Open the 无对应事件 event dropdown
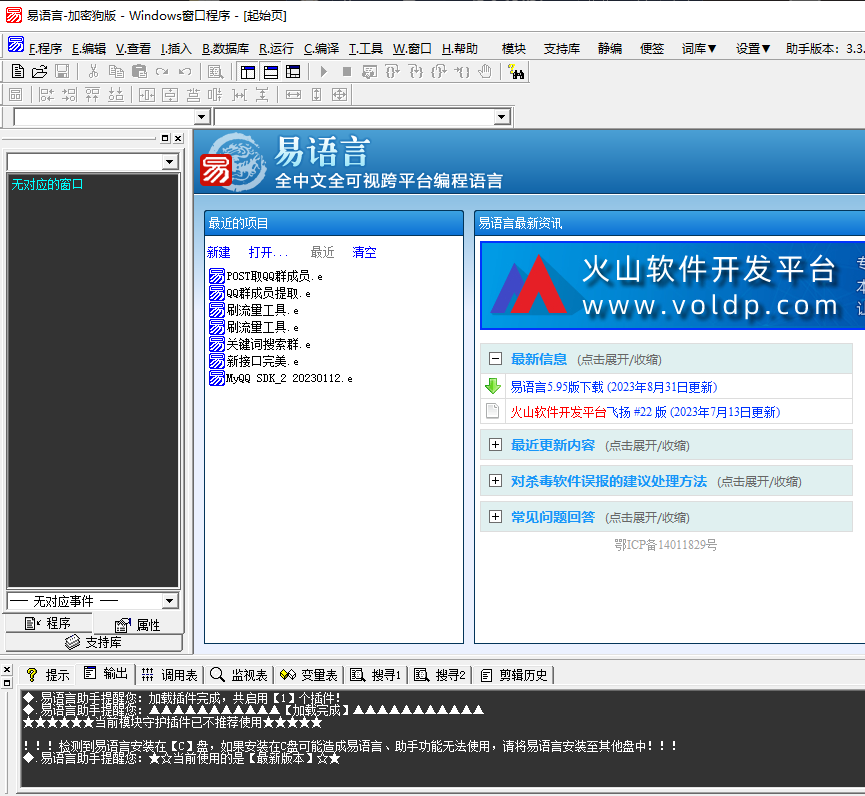This screenshot has height=796, width=865. click(170, 601)
